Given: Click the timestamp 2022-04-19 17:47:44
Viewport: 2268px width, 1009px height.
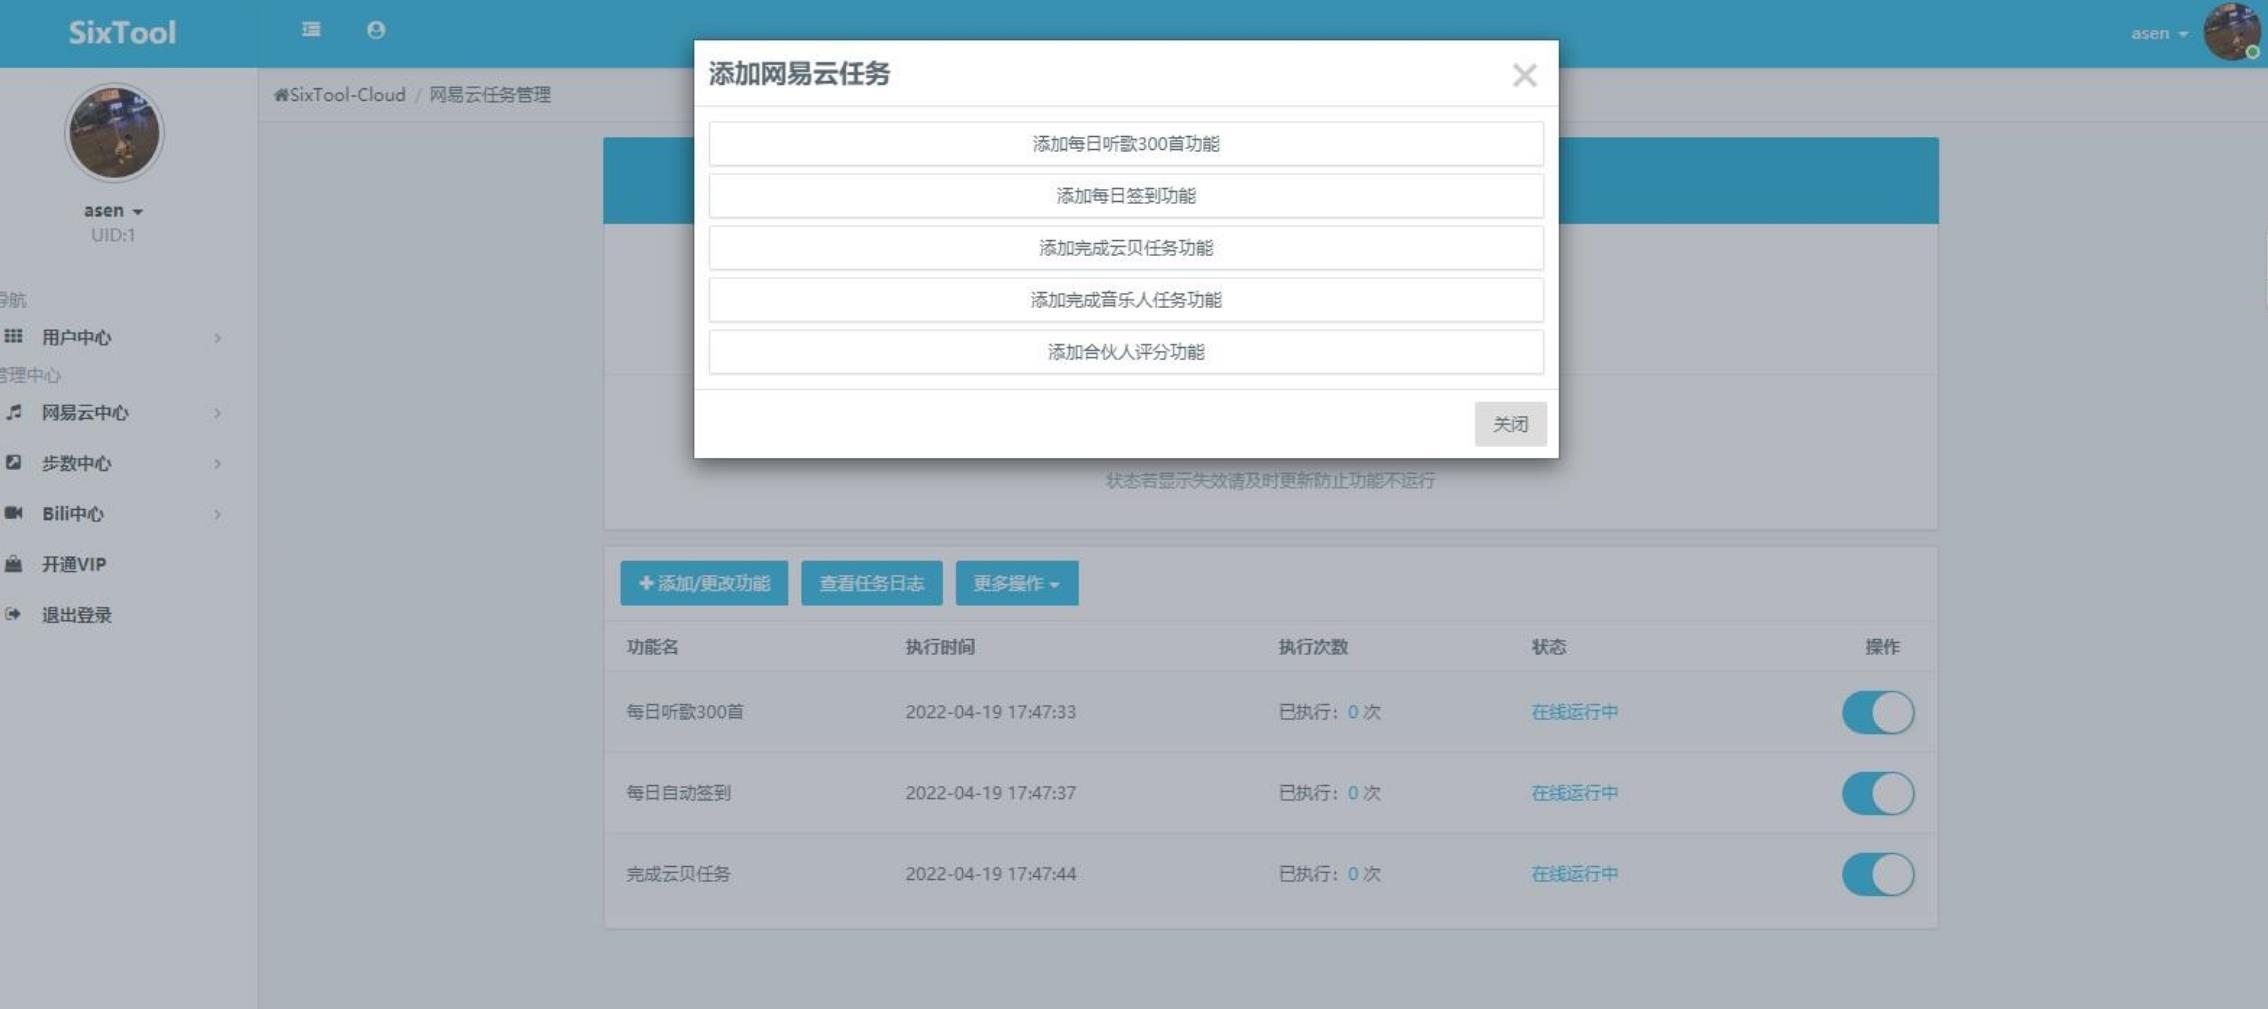Looking at the screenshot, I should click(x=990, y=874).
